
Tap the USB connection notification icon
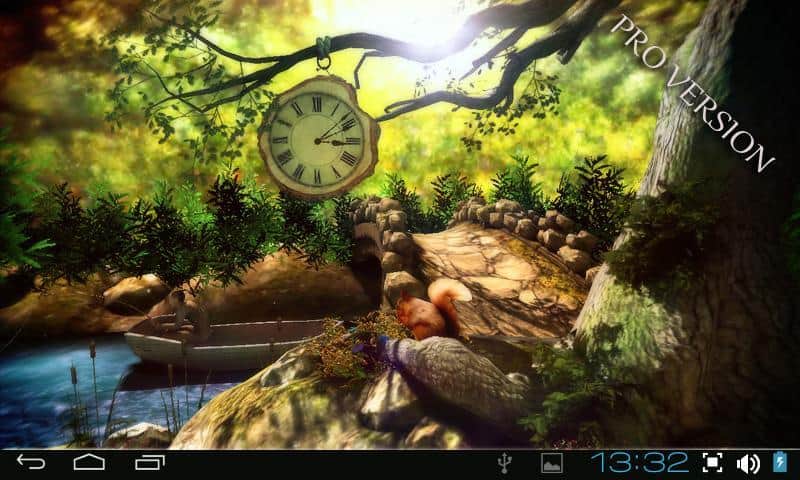point(504,463)
